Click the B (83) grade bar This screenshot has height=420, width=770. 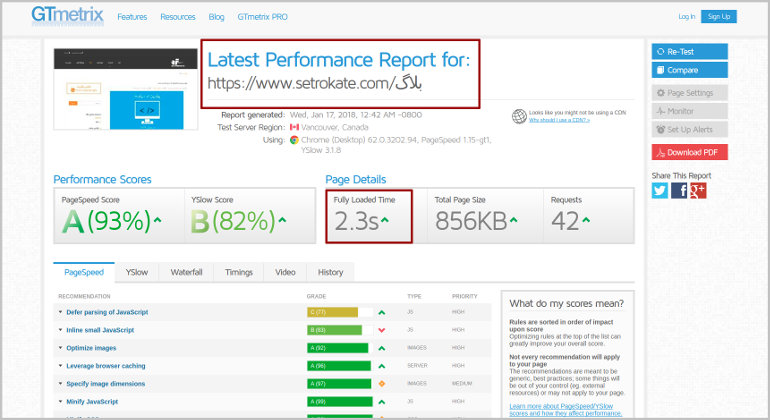(x=334, y=330)
